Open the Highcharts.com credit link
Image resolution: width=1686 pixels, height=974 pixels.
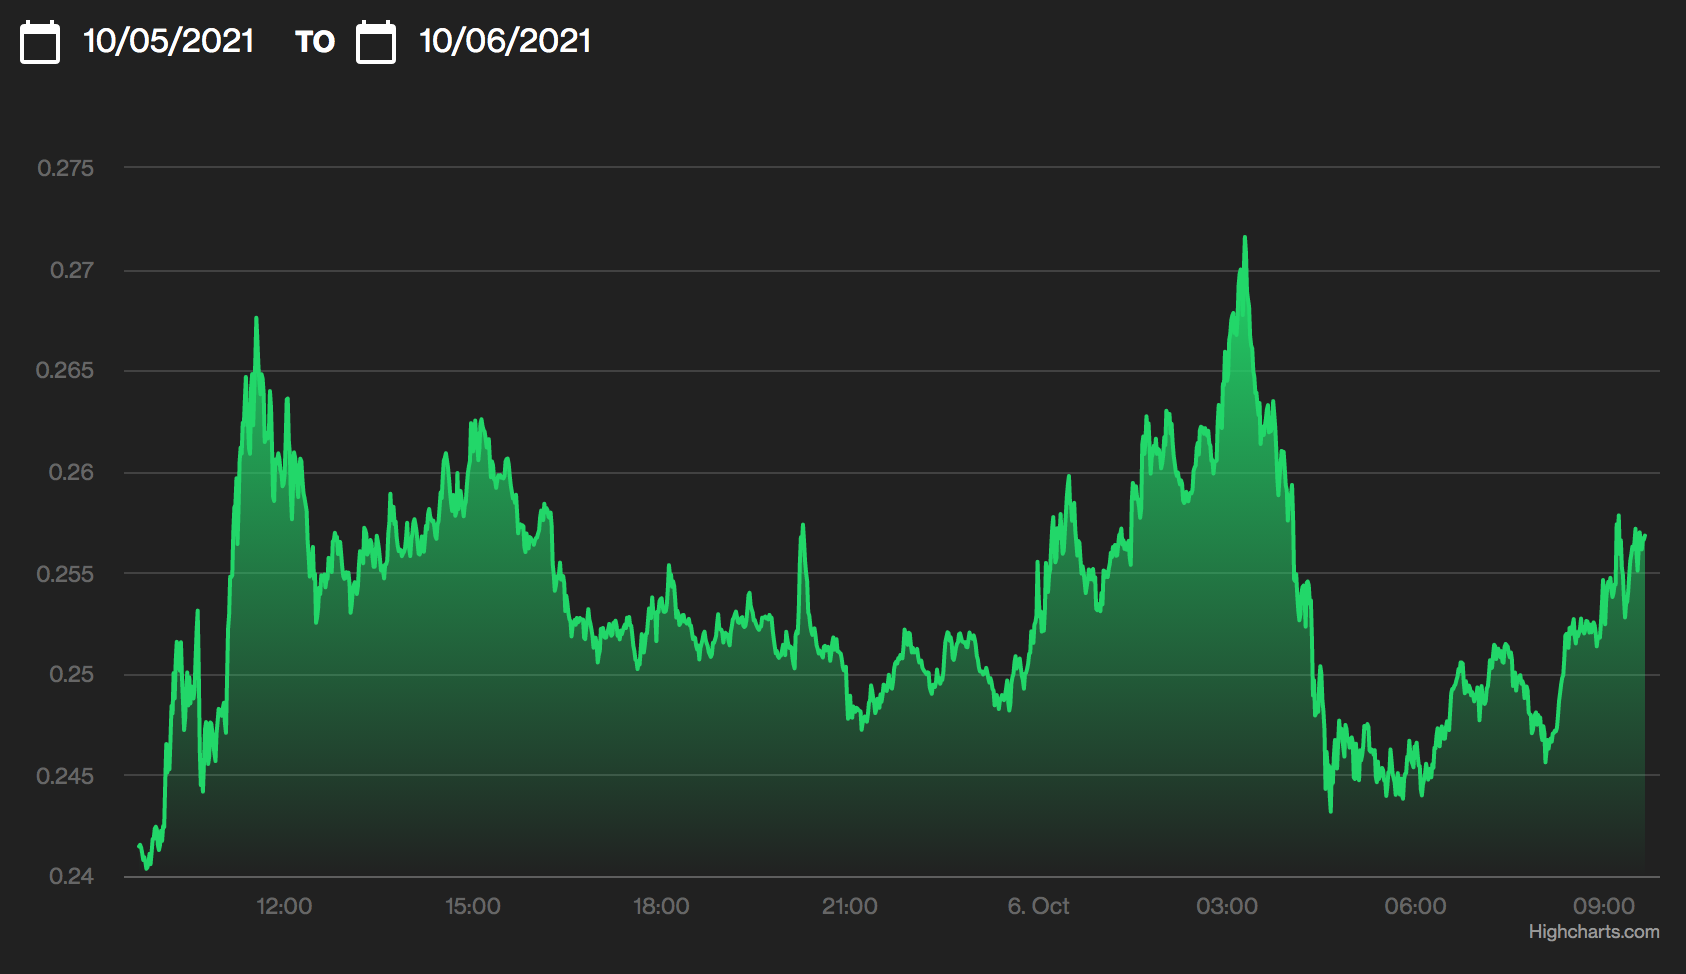[1593, 931]
